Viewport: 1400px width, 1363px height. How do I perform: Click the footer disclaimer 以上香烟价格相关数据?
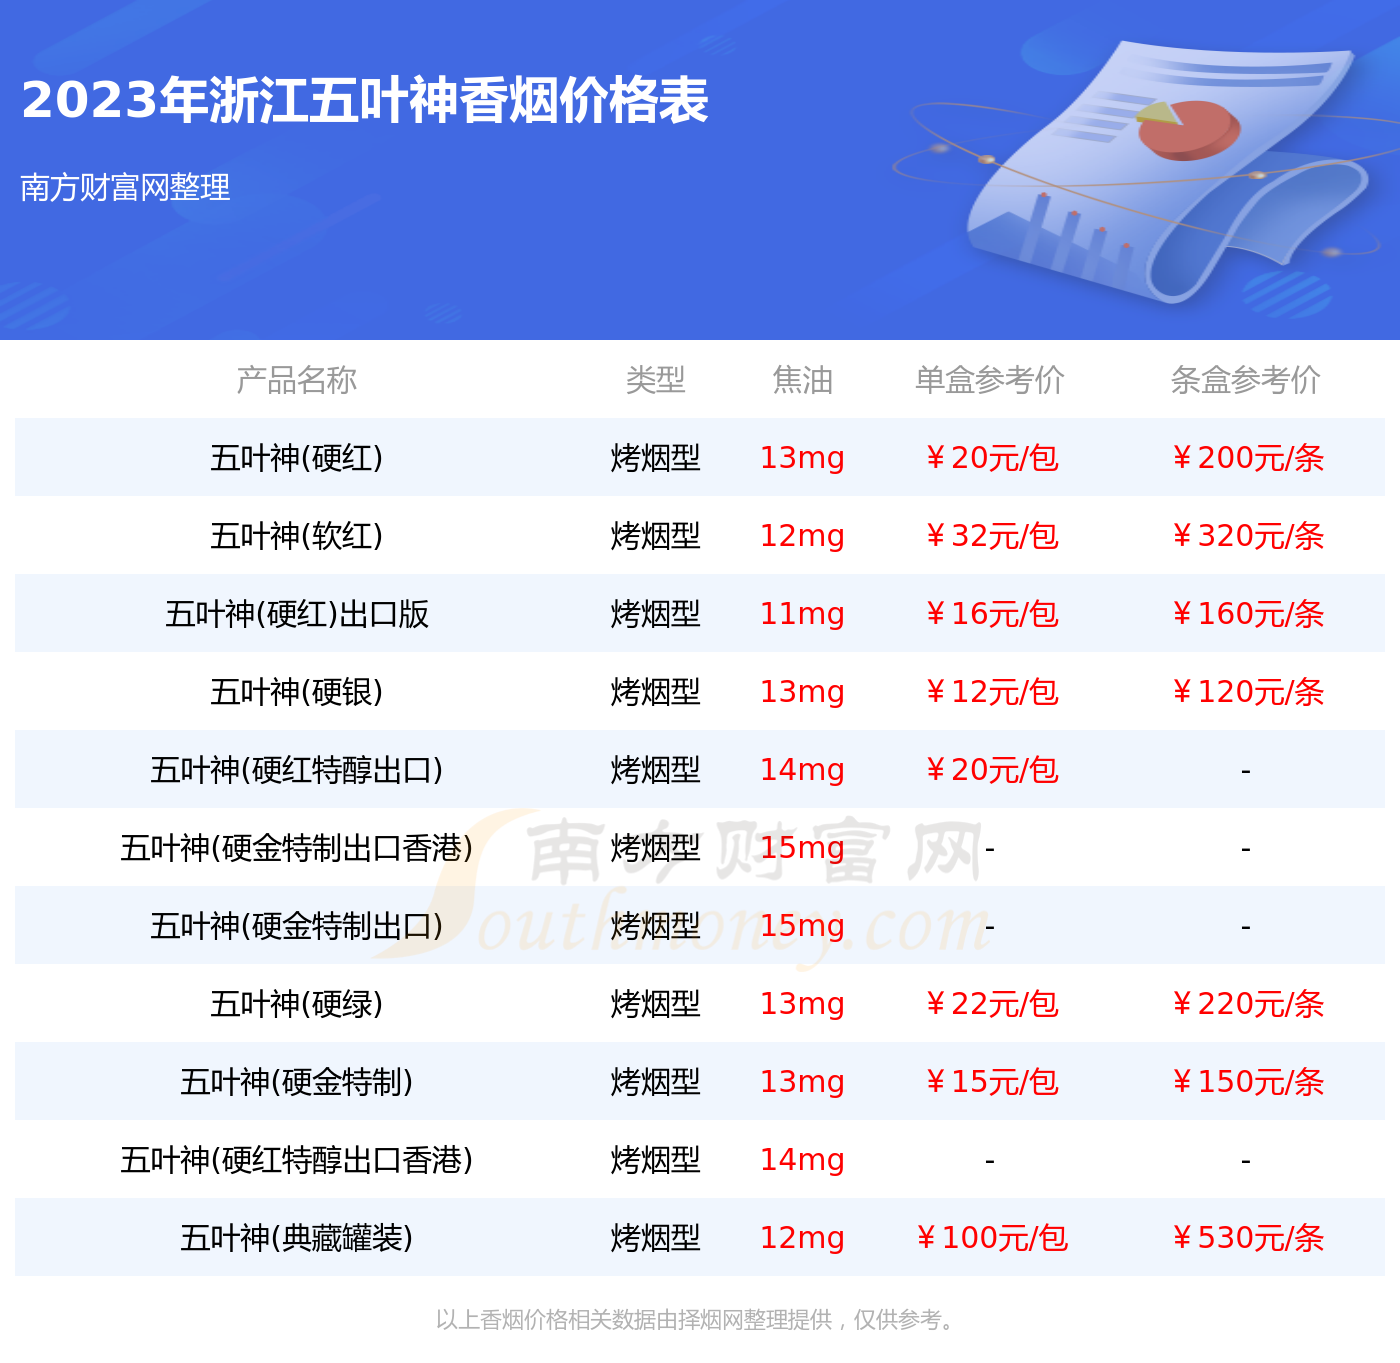pos(698,1320)
